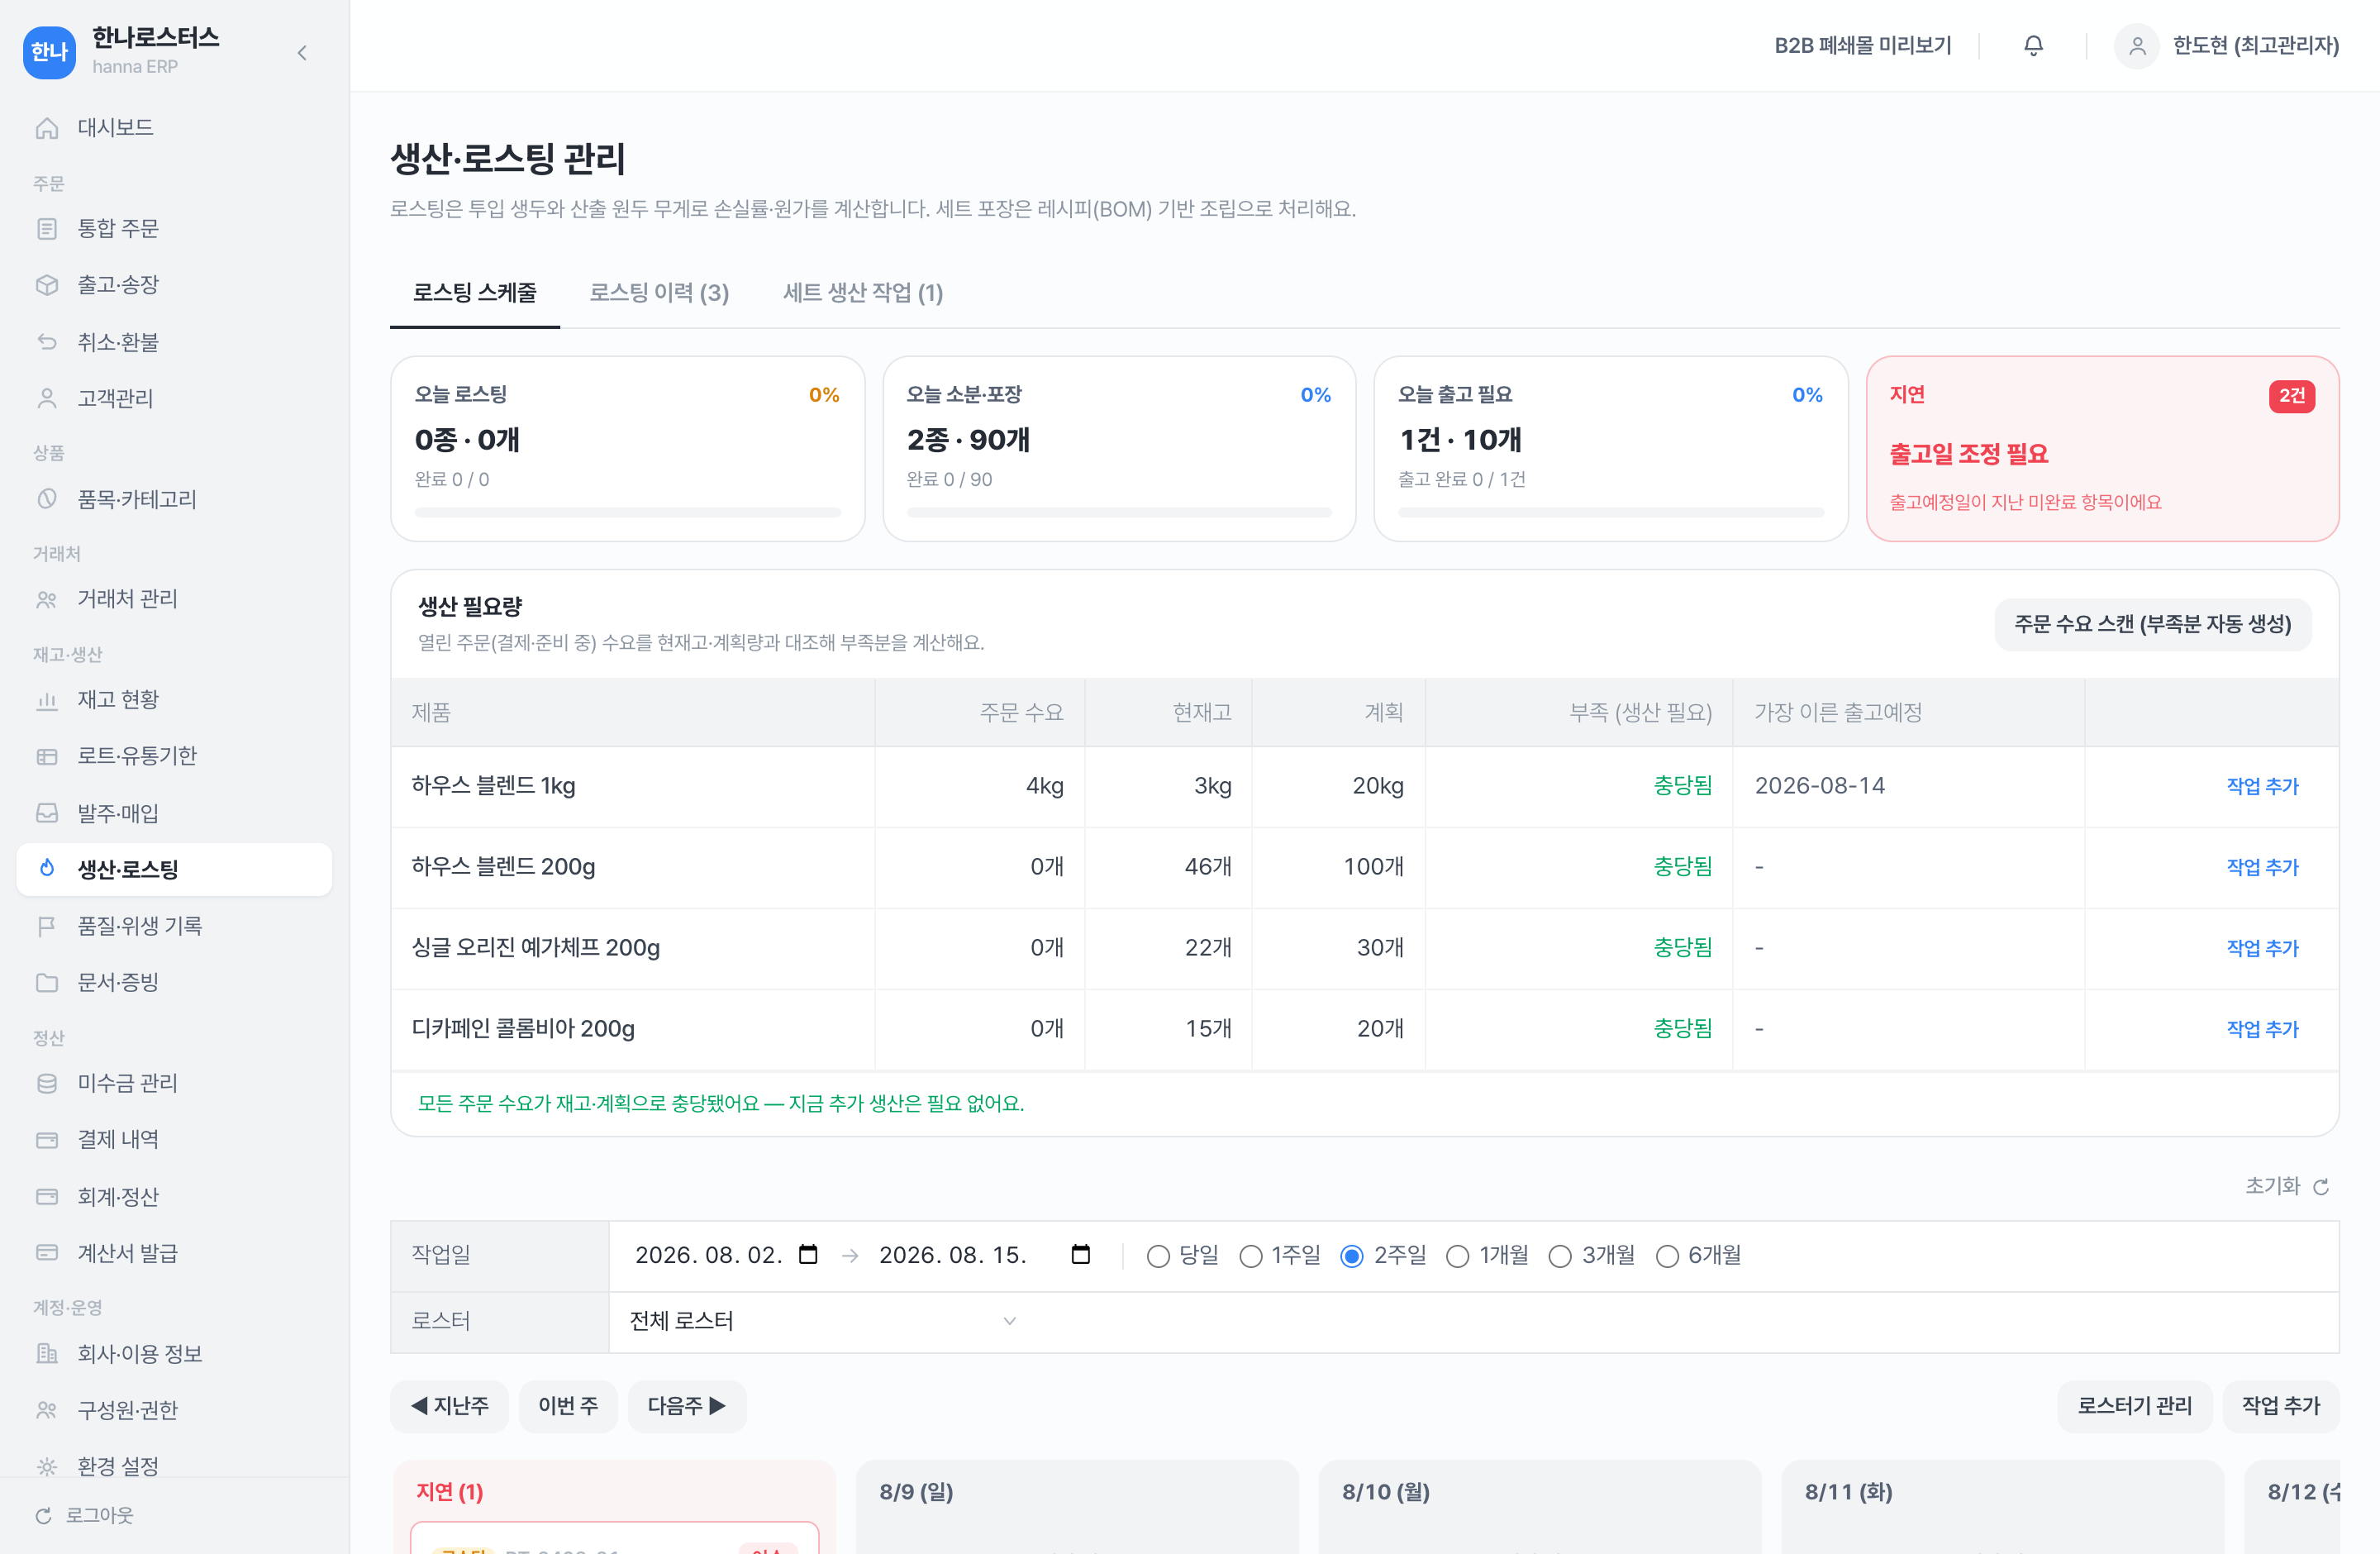Image resolution: width=2380 pixels, height=1554 pixels.
Task: Switch to the 세트 생산 작업 (1) tab
Action: pos(863,293)
